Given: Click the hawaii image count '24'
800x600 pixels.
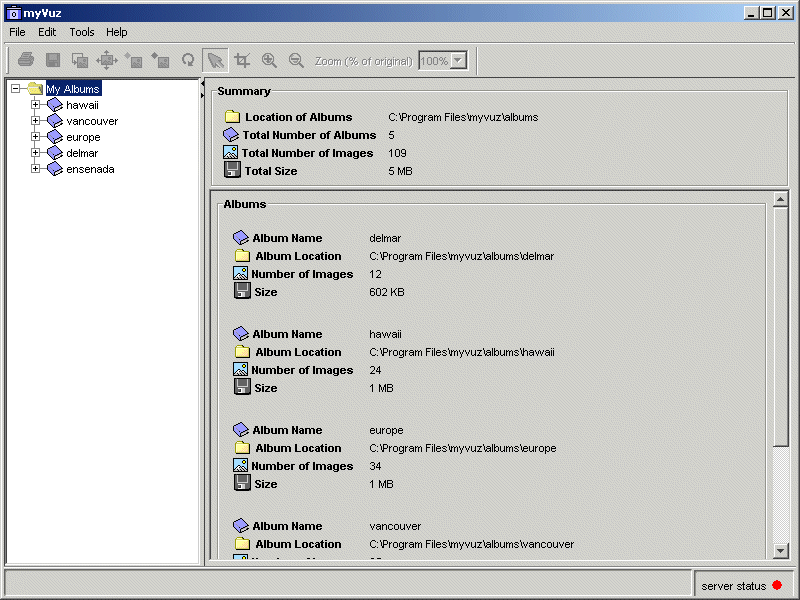Looking at the screenshot, I should [x=376, y=370].
